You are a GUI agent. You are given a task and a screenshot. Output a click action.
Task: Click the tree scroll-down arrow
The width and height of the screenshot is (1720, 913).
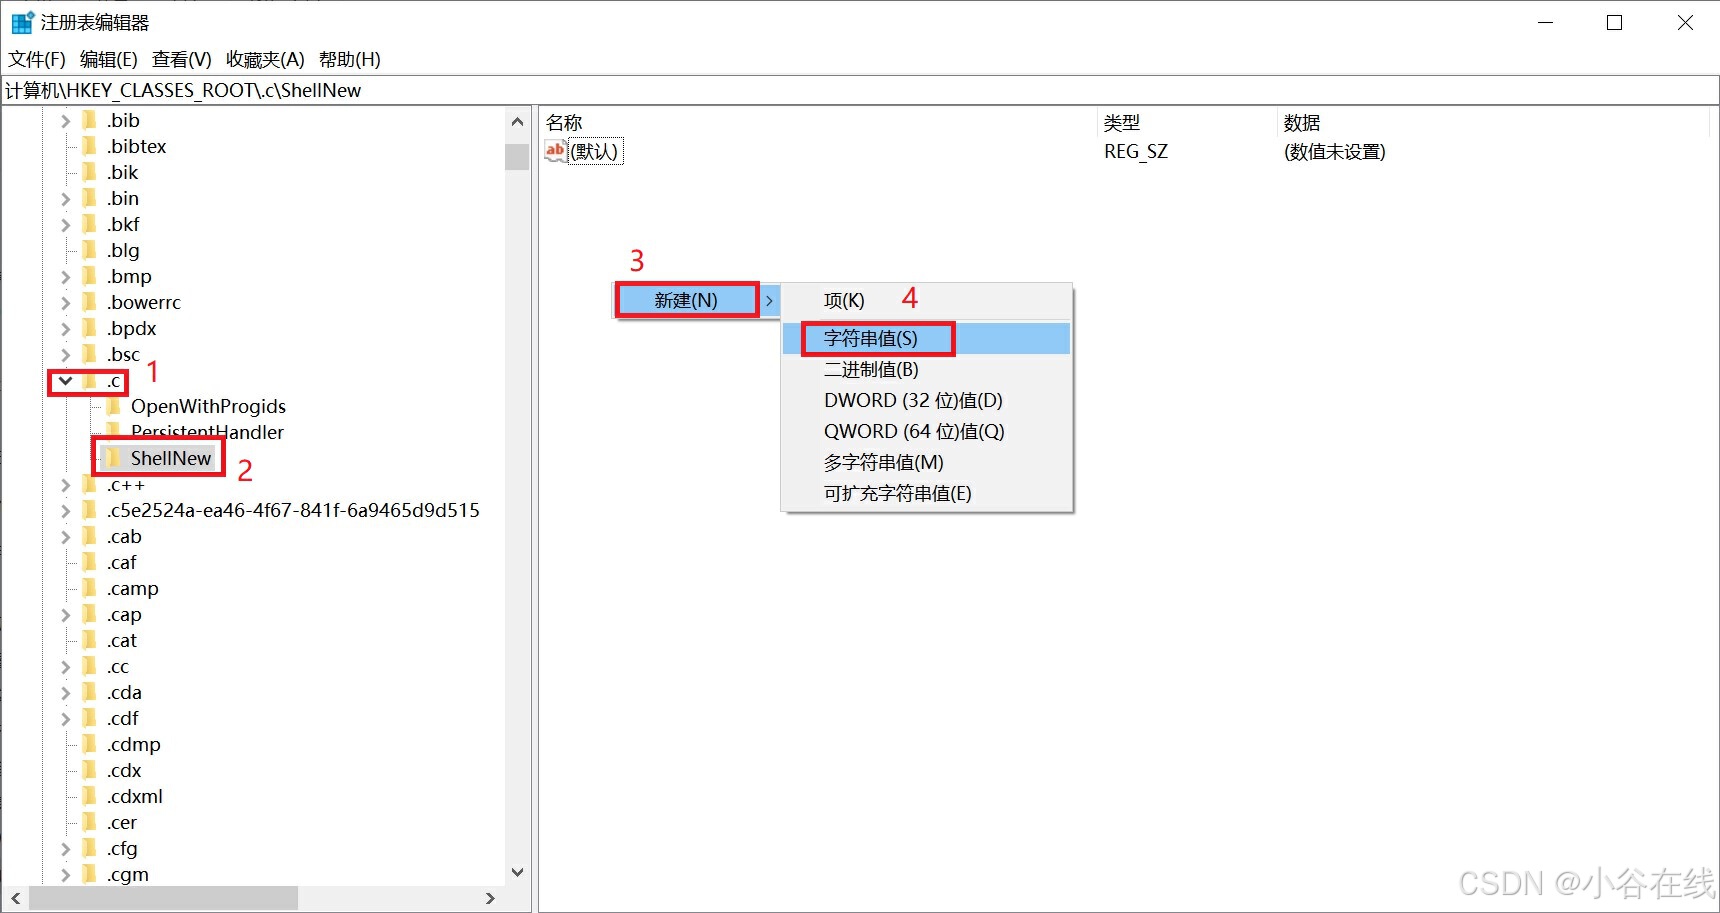517,872
